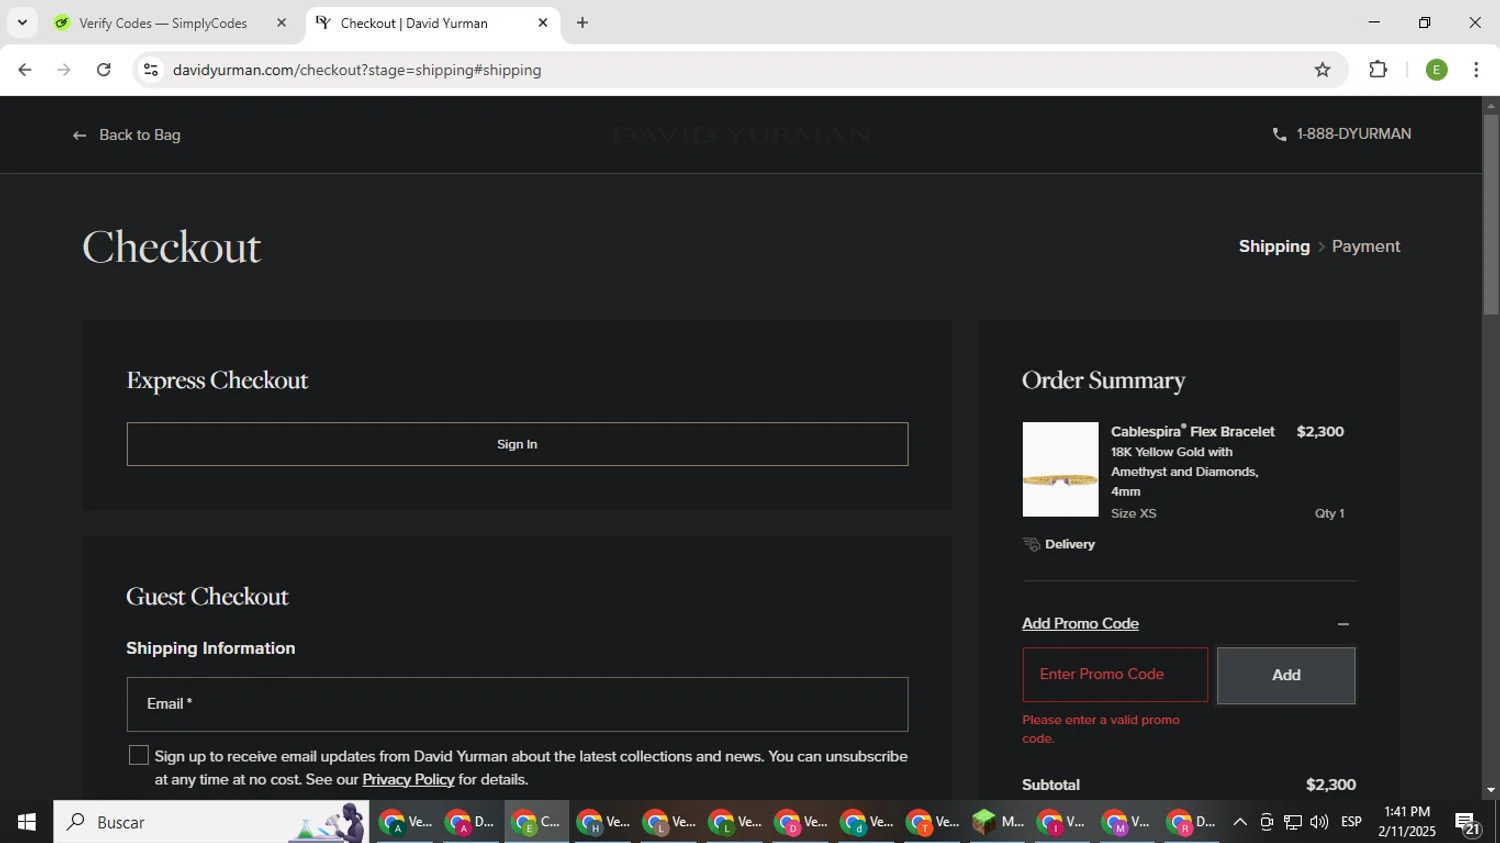Bookmark this page with the star icon
The image size is (1500, 843).
click(x=1322, y=70)
